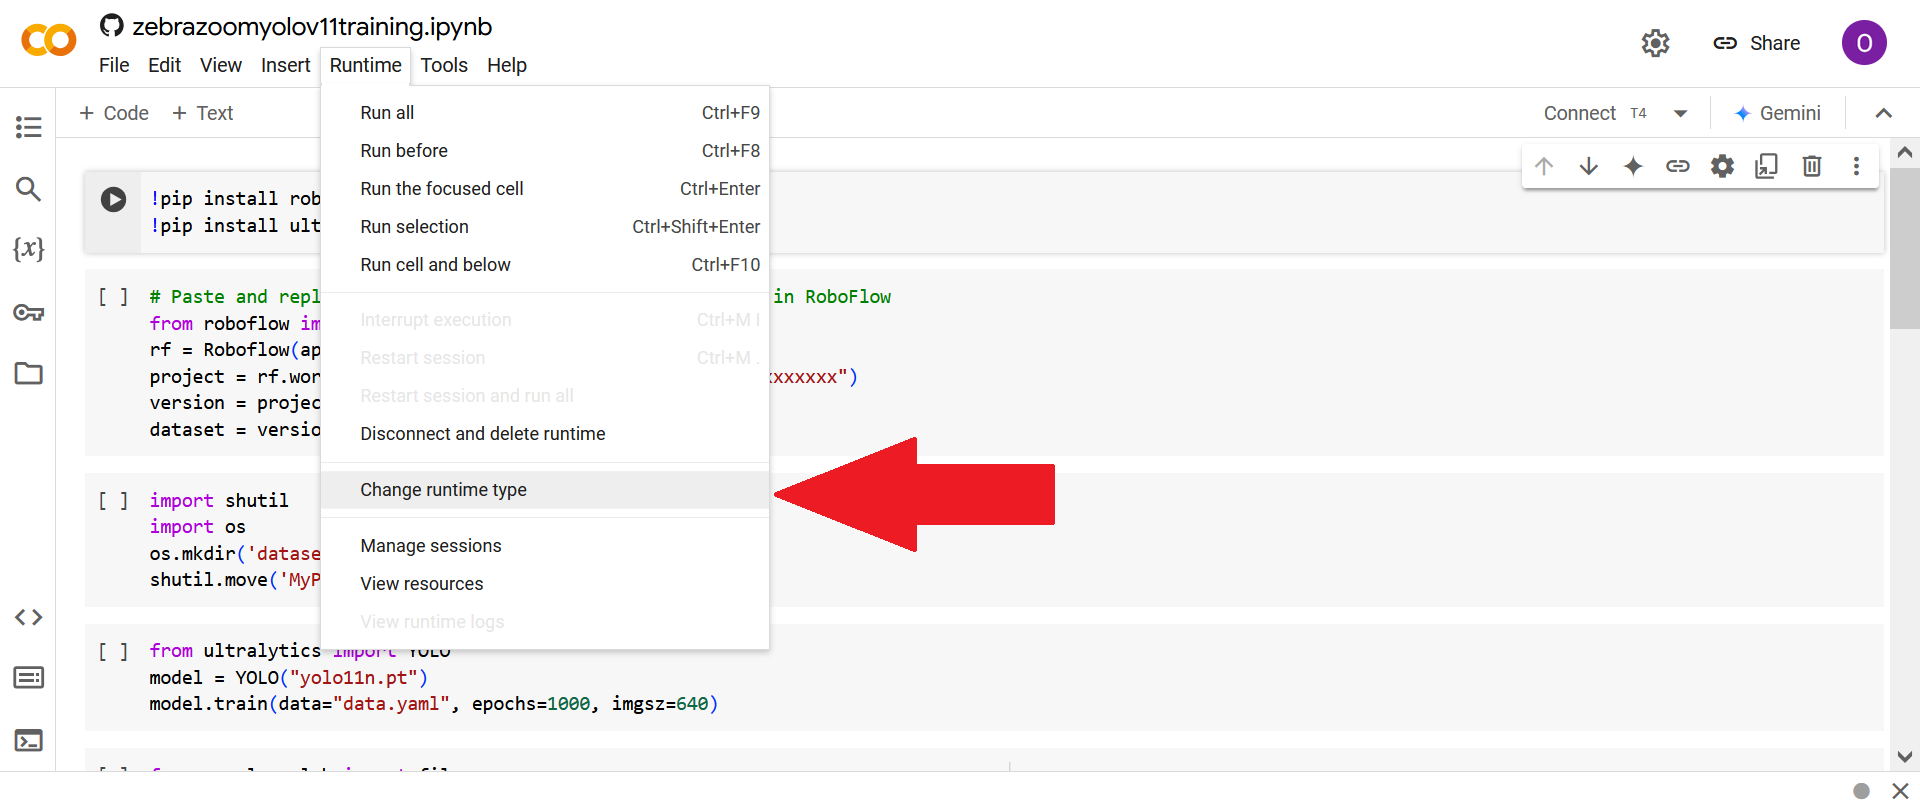The width and height of the screenshot is (1920, 808).
Task: Open the Insert menu
Action: pos(286,65)
